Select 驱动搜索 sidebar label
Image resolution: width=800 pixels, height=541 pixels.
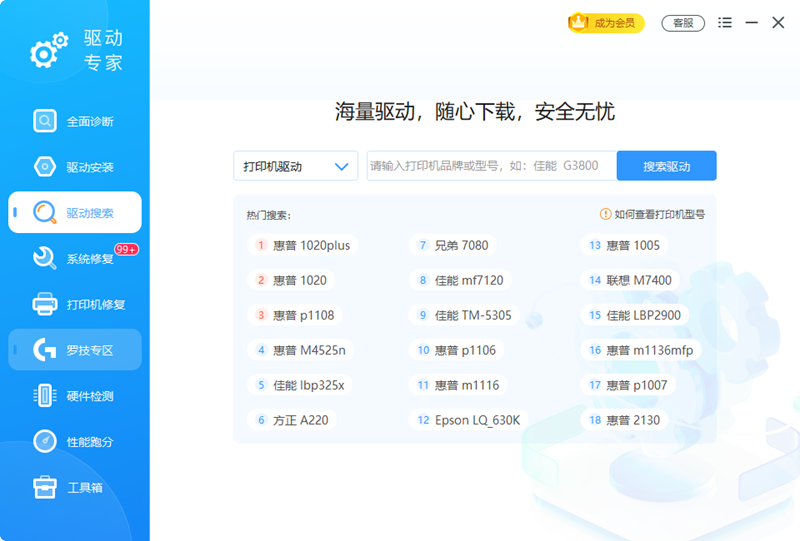pyautogui.click(x=90, y=213)
